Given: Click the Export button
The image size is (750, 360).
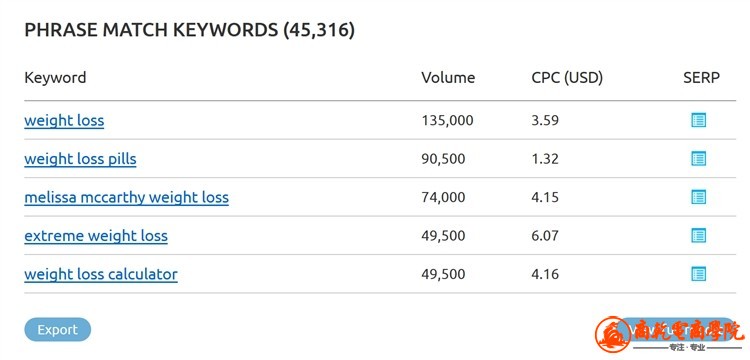Looking at the screenshot, I should click(x=57, y=330).
